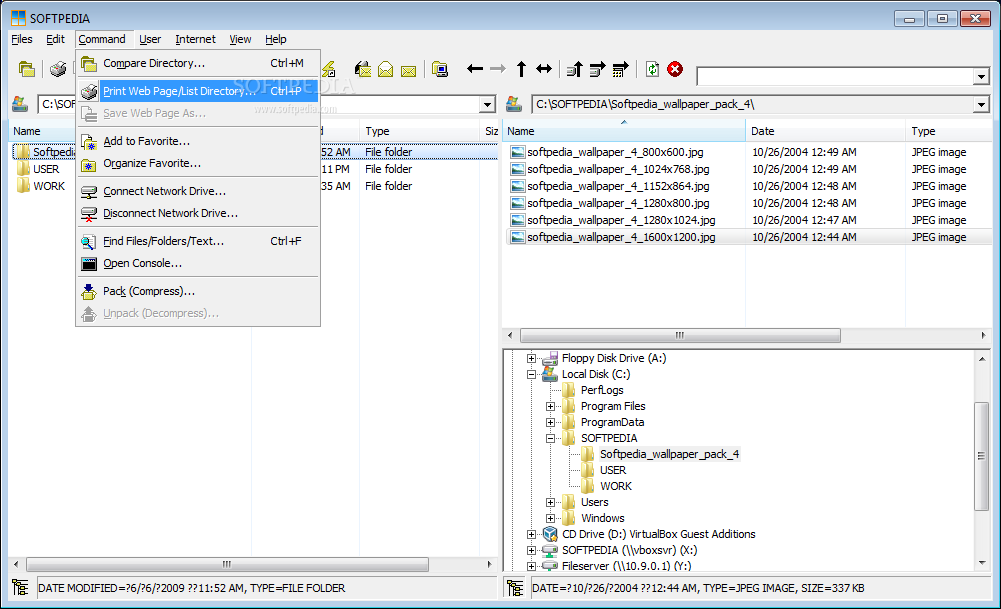Click the left status bar tree icon
The width and height of the screenshot is (1001, 609).
(x=20, y=587)
